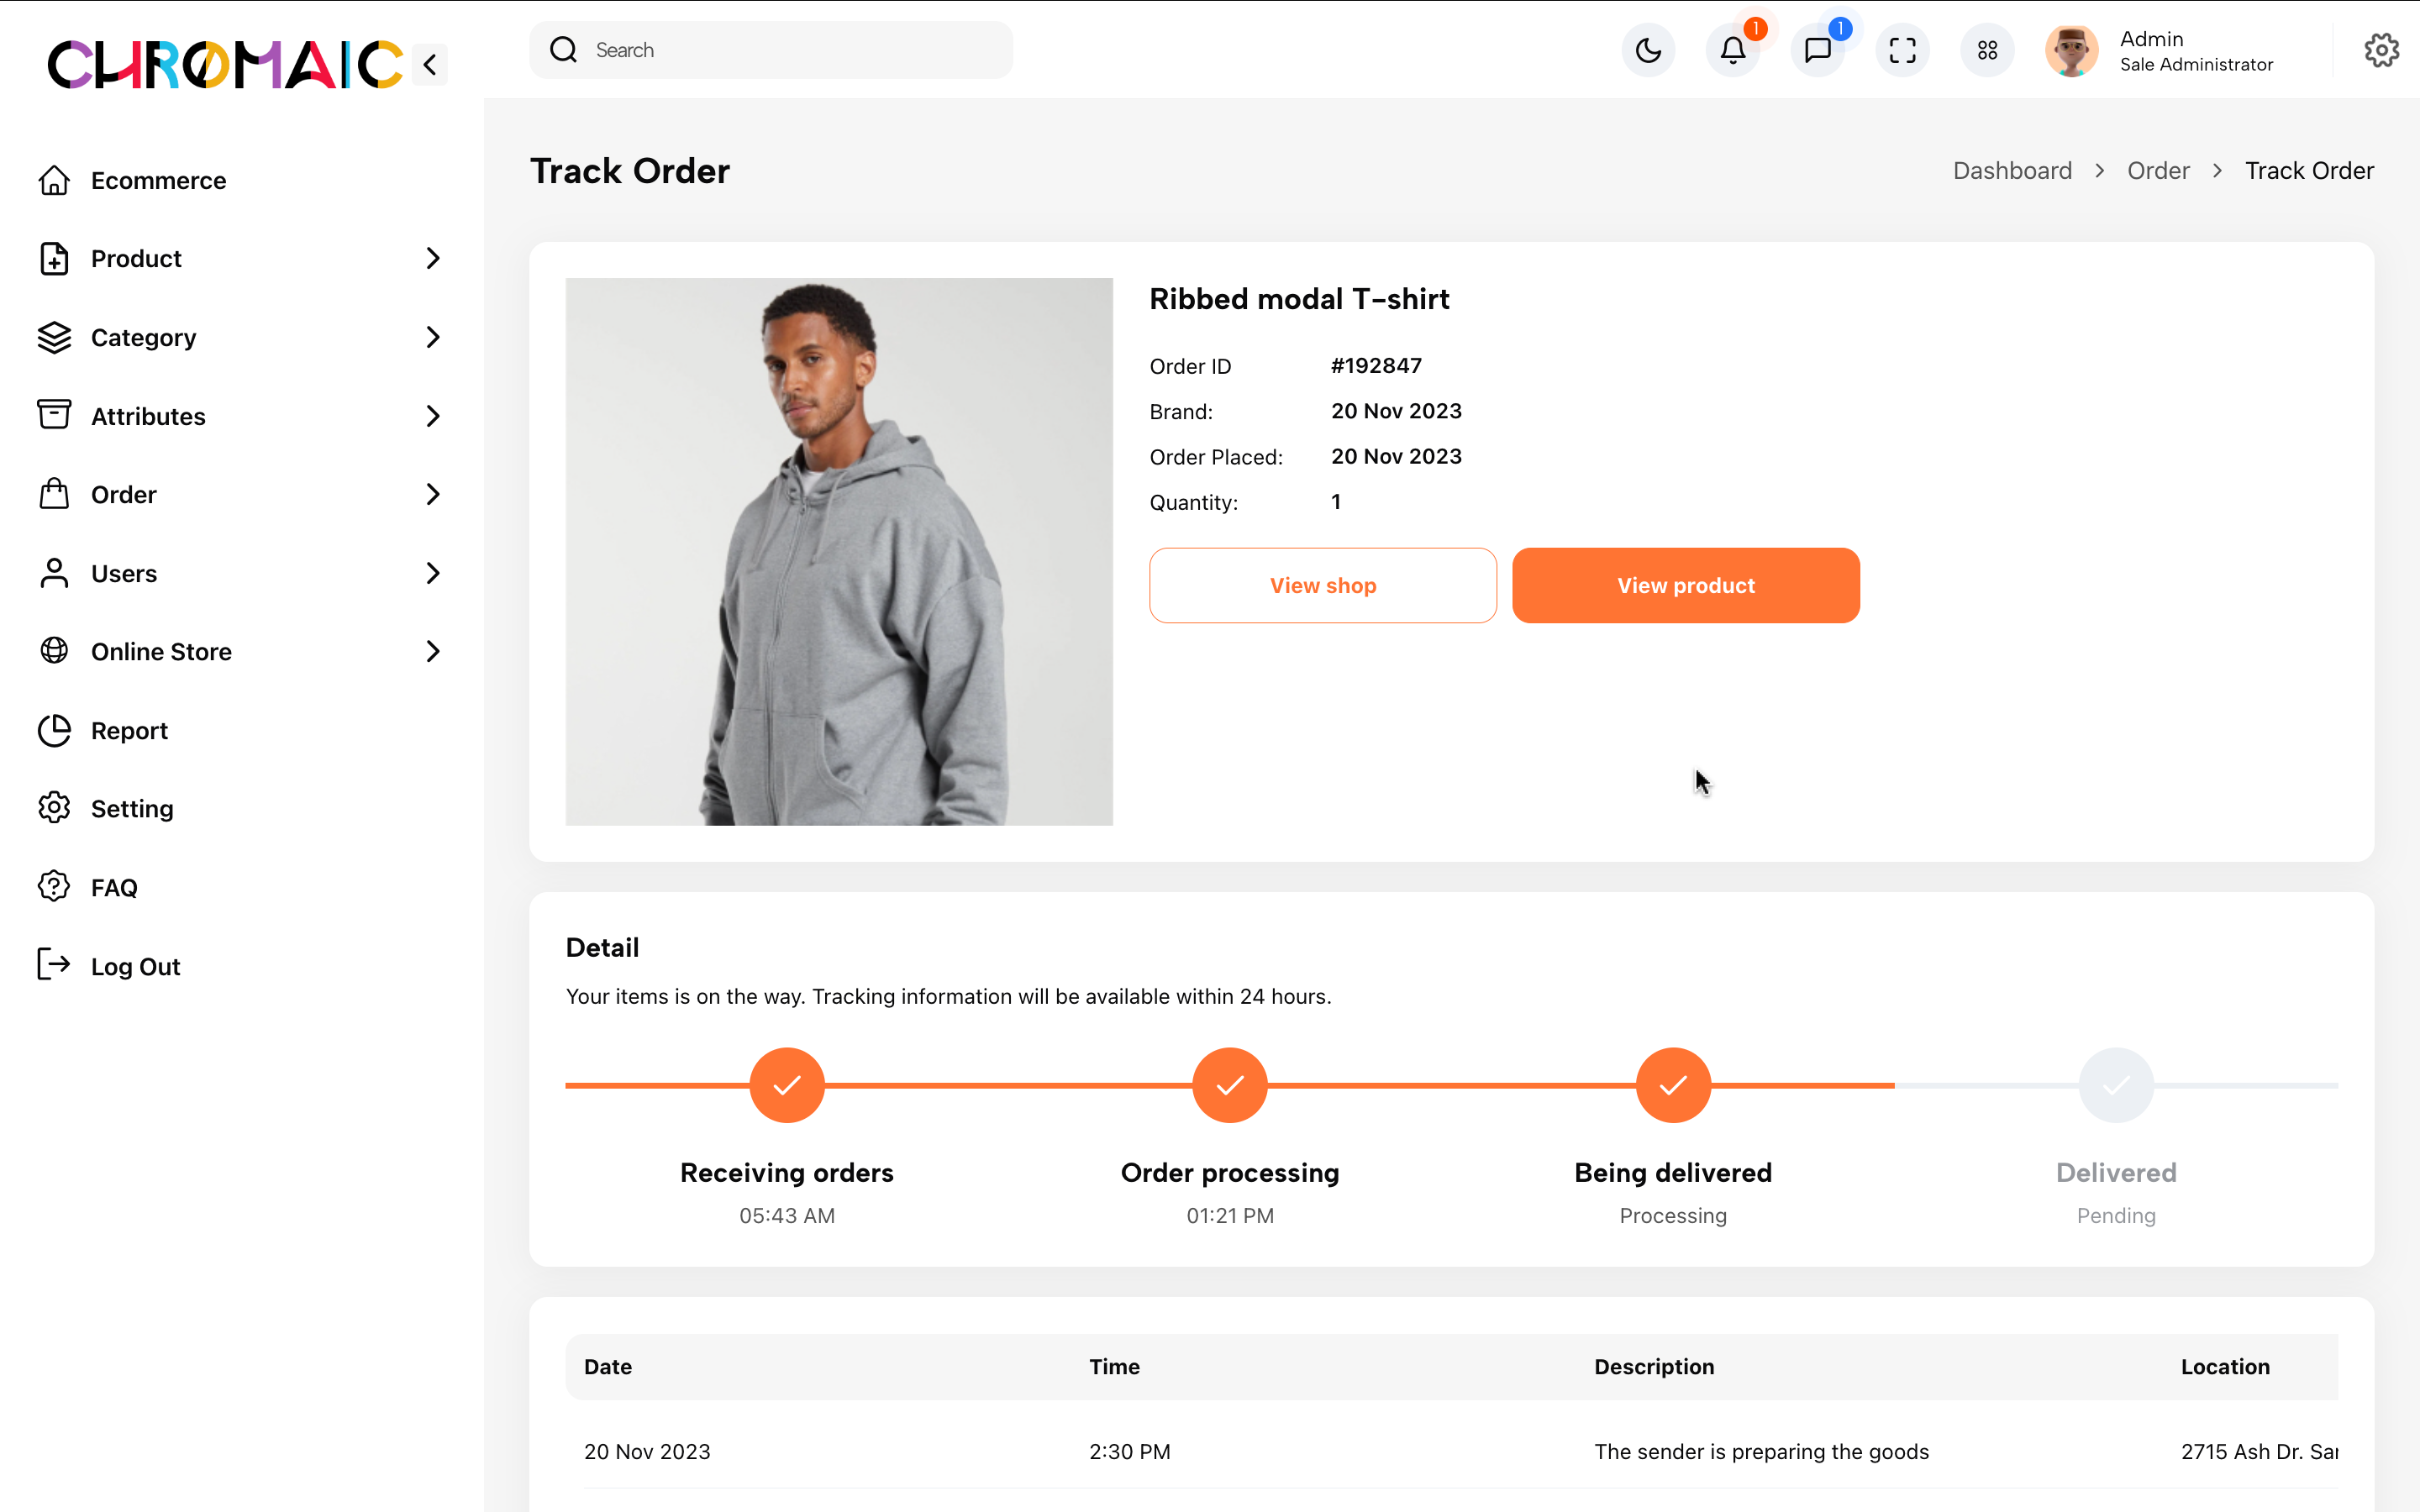Viewport: 2420px width, 1512px height.
Task: Expand the Category submenu
Action: click(432, 338)
